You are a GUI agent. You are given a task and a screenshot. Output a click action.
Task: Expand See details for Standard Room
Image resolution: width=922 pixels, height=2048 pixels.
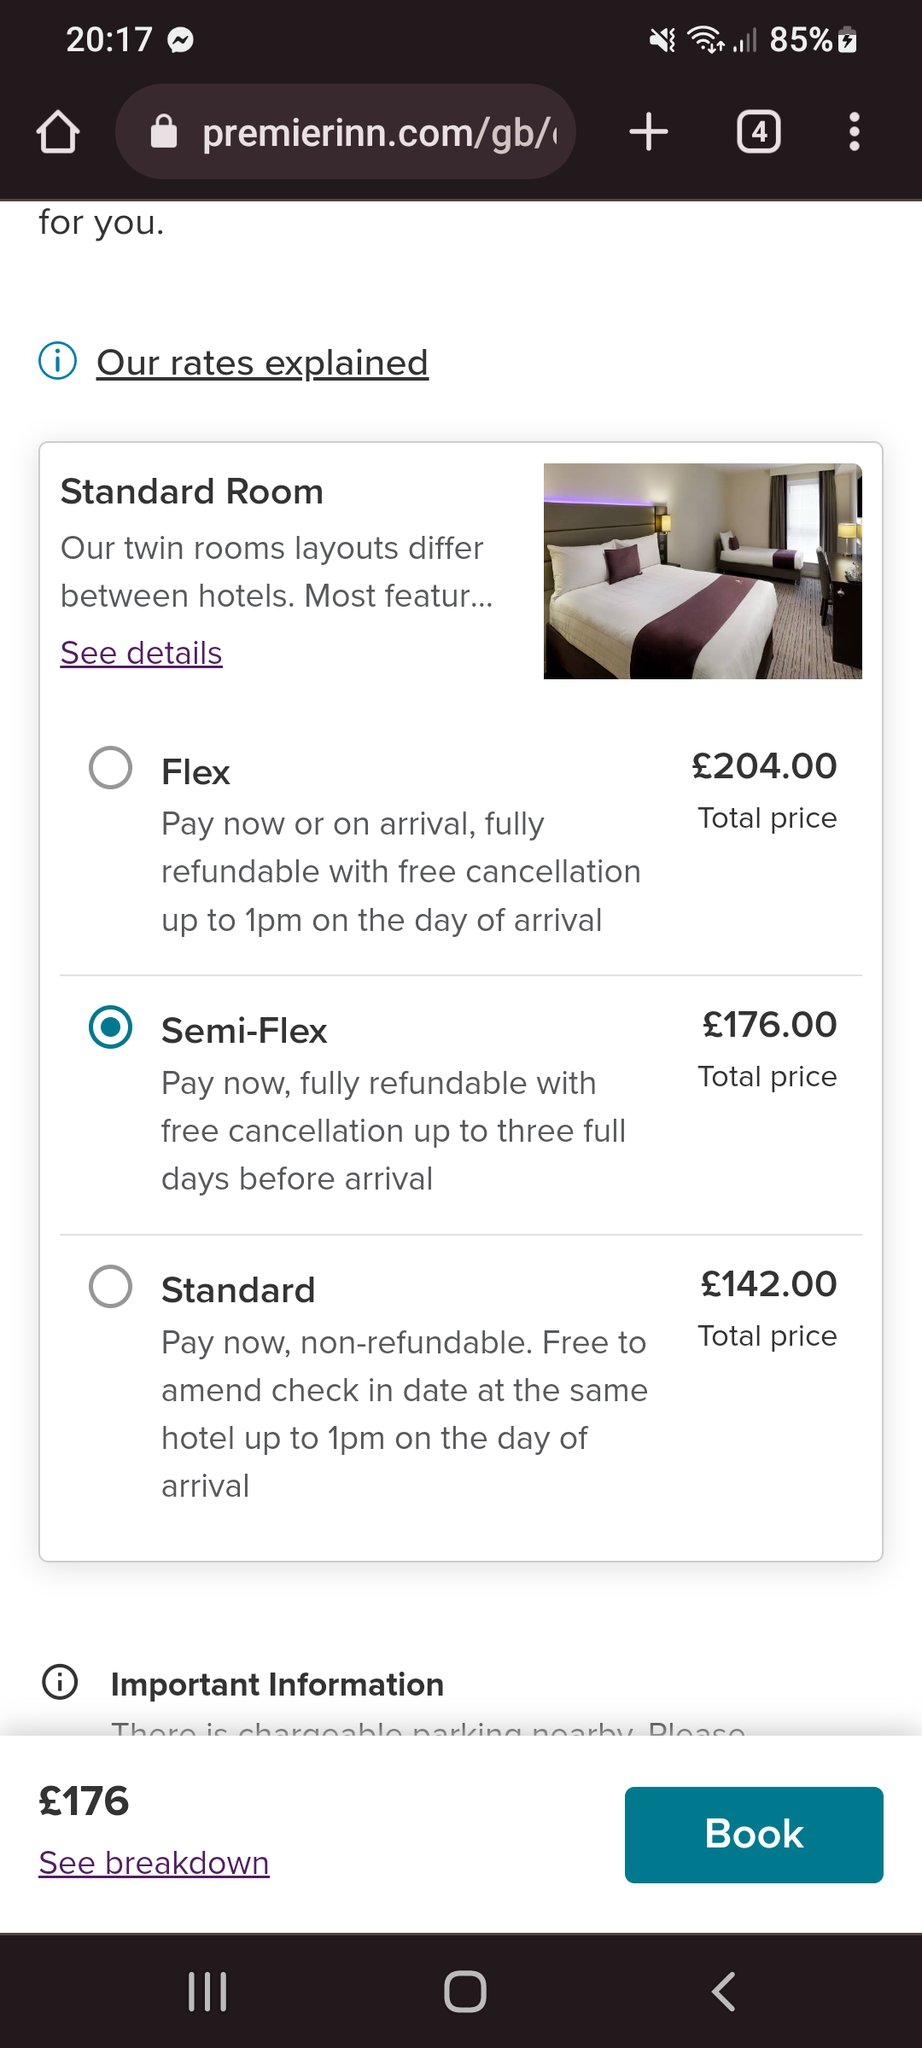pyautogui.click(x=141, y=653)
